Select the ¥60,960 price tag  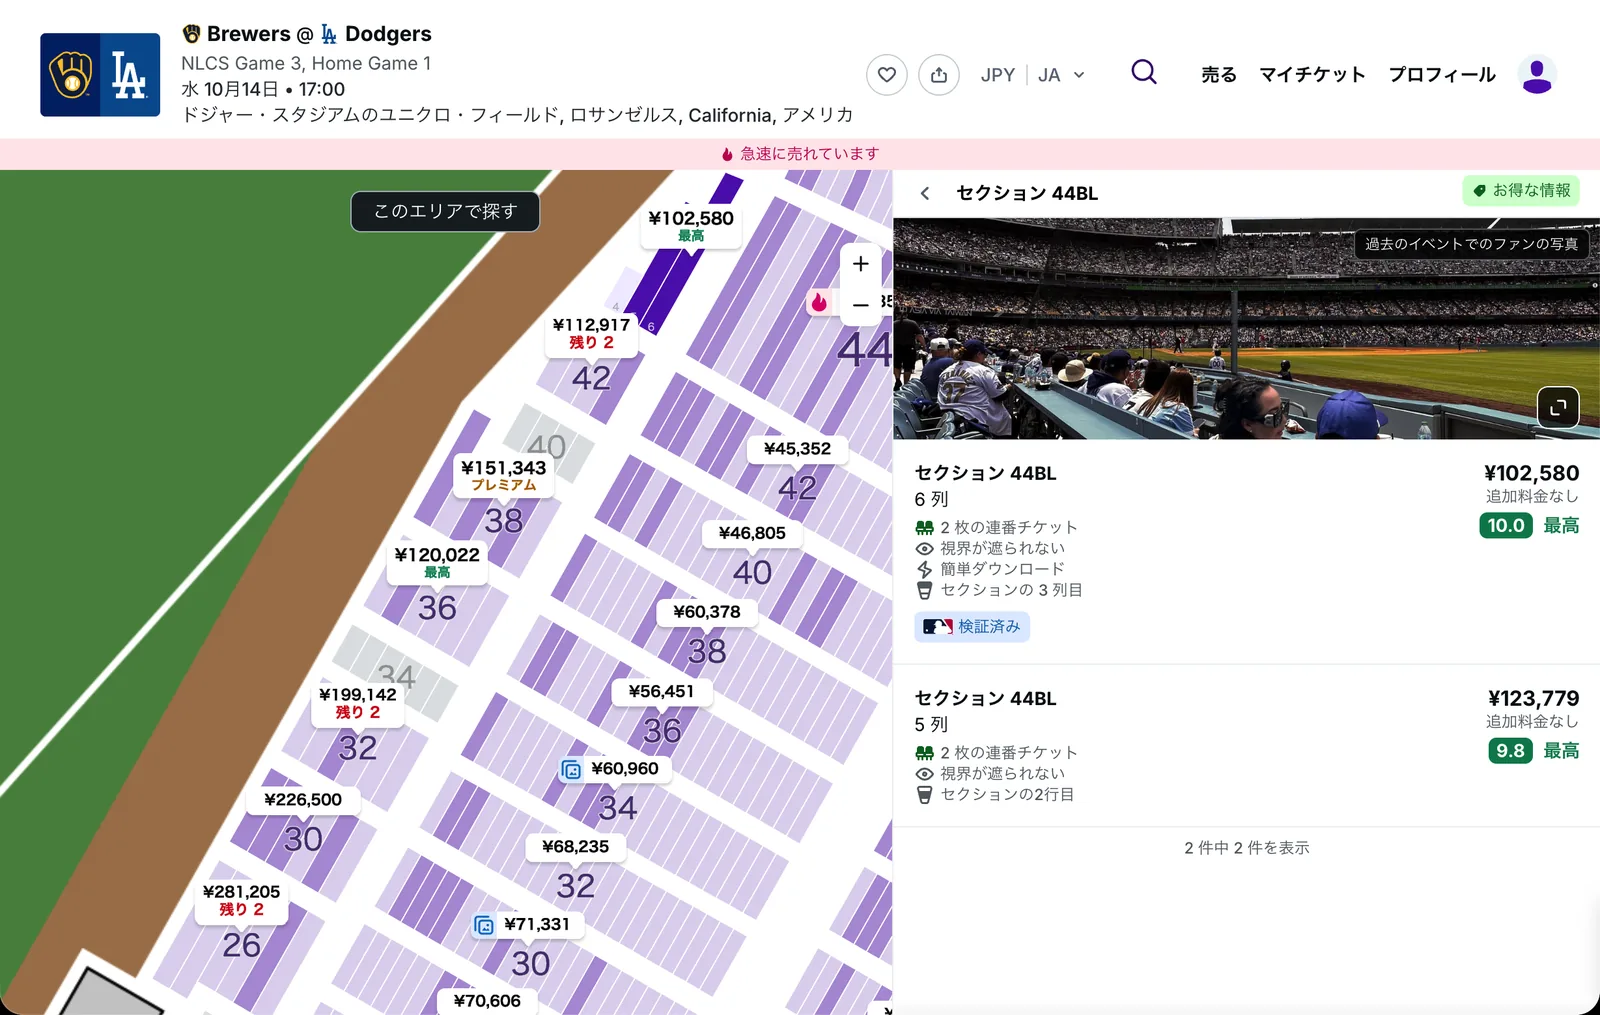point(615,769)
